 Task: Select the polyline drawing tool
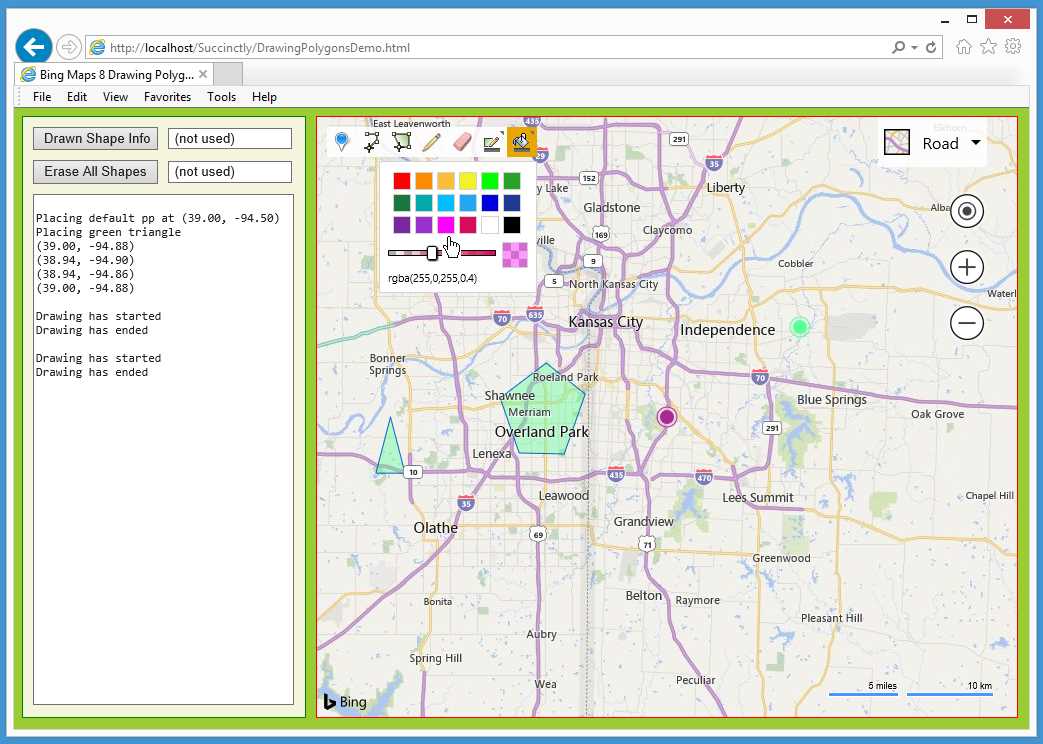pyautogui.click(x=372, y=141)
